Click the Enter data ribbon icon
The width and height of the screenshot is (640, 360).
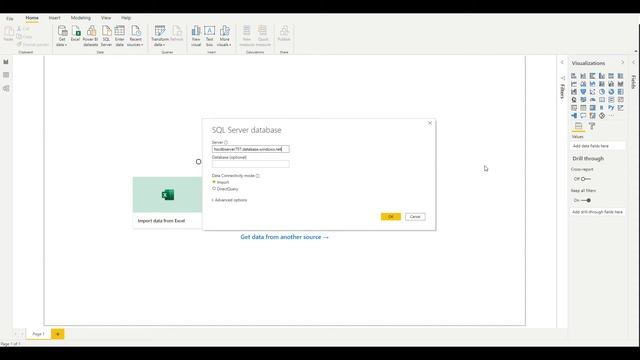click(120, 36)
